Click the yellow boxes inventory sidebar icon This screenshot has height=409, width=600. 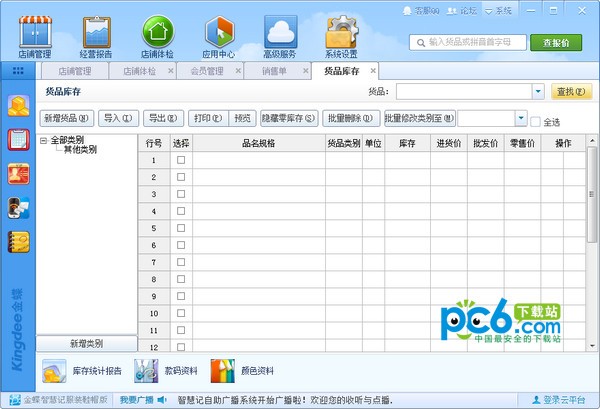tap(18, 105)
